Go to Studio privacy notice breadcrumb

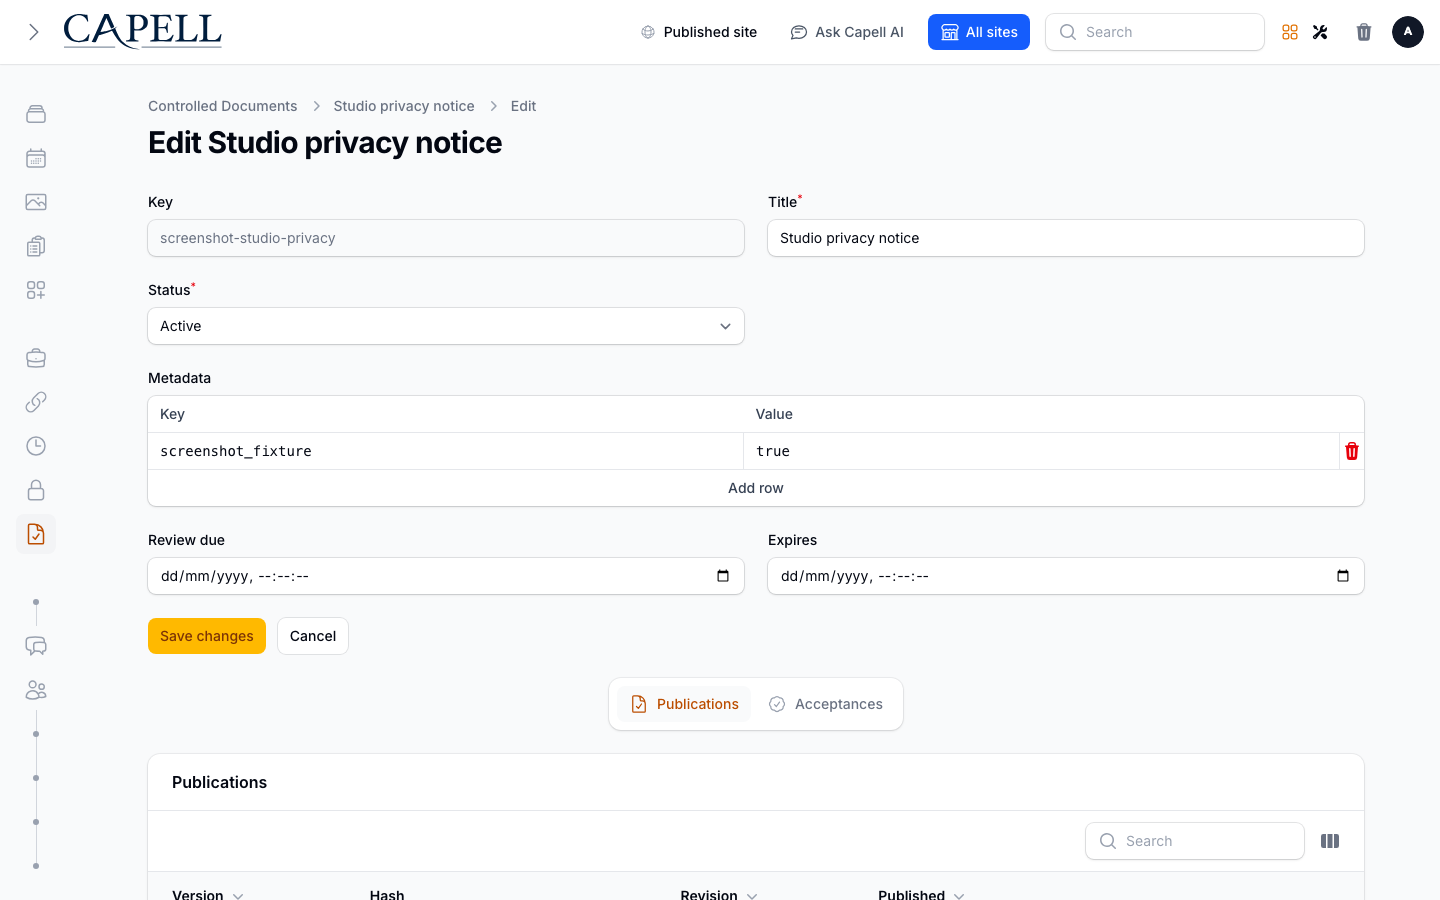click(x=404, y=106)
